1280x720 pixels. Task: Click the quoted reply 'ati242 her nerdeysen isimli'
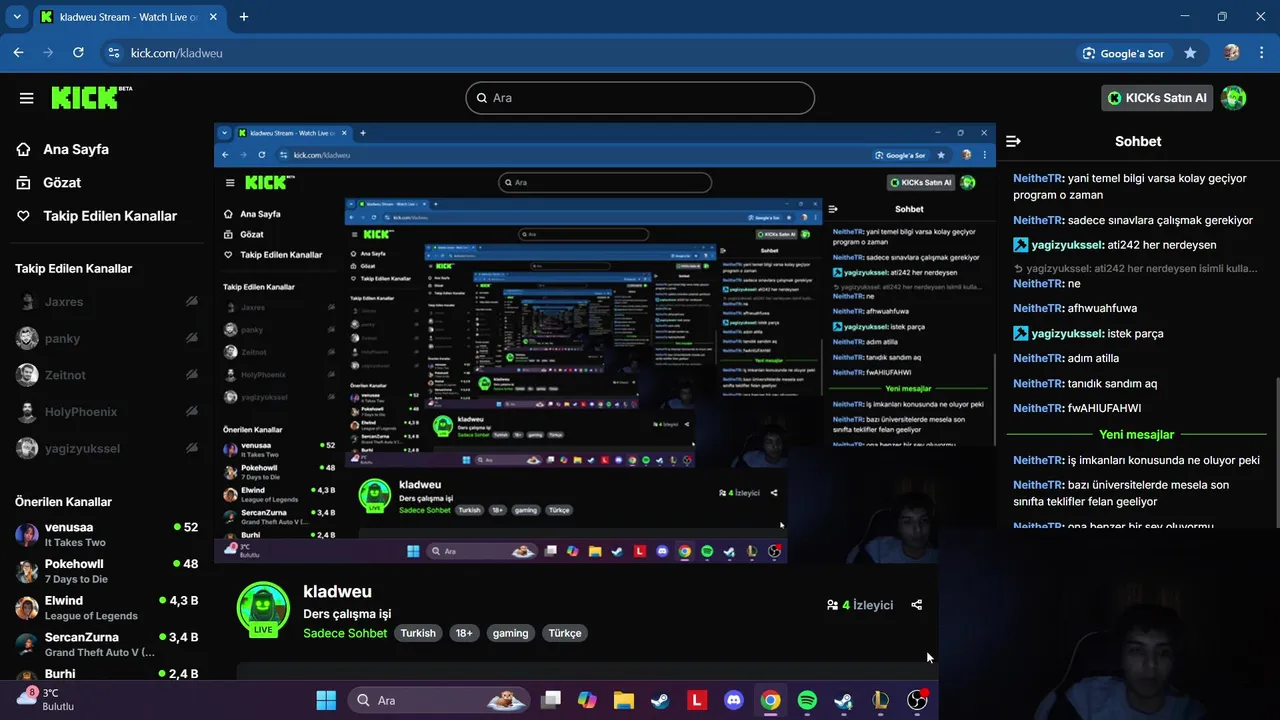[x=1135, y=268]
